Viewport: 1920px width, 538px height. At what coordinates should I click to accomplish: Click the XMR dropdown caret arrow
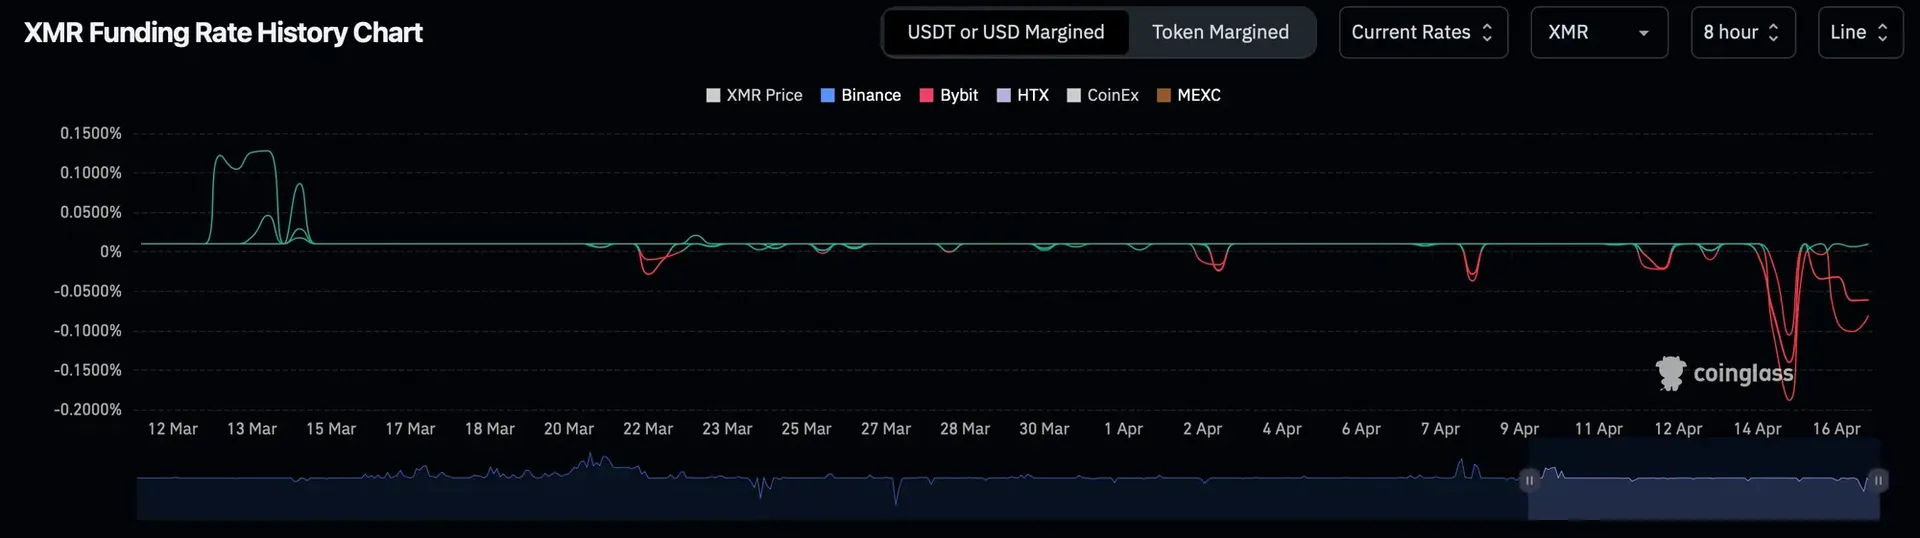(x=1643, y=33)
